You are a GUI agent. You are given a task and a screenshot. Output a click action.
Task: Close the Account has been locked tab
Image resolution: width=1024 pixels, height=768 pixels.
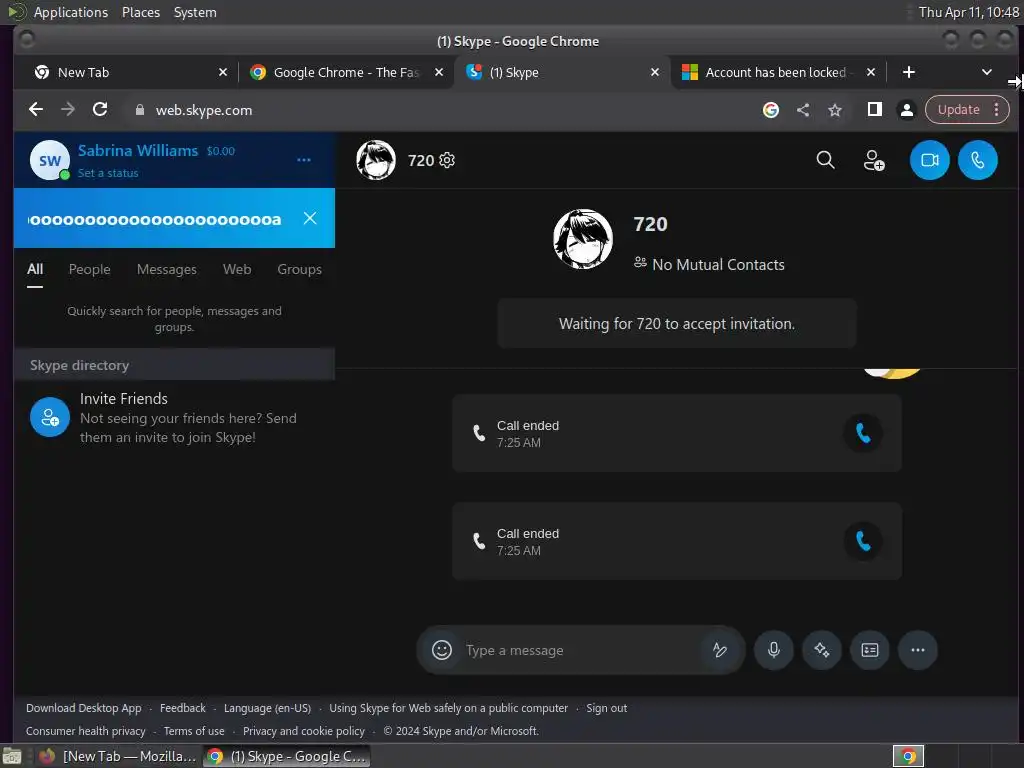tap(871, 72)
